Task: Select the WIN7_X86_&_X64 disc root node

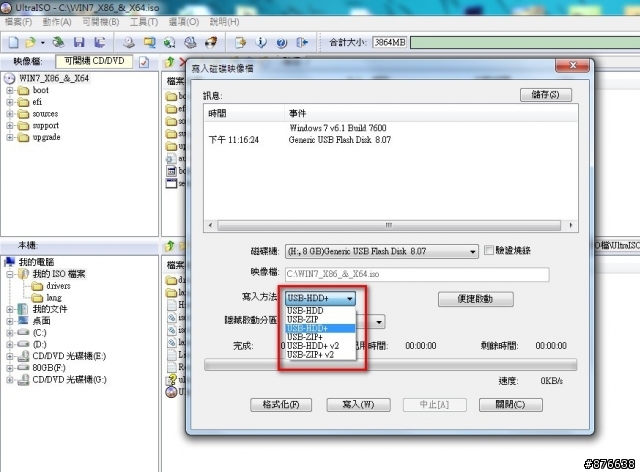Action: 54,78
